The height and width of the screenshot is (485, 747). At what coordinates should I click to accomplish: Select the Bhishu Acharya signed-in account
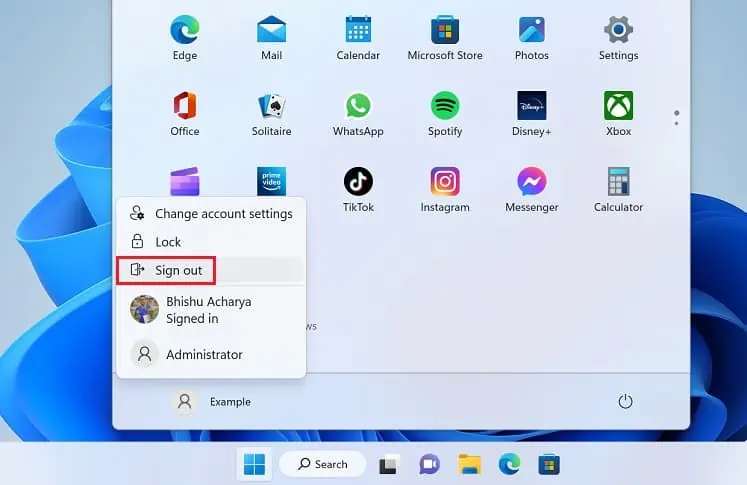pyautogui.click(x=211, y=310)
